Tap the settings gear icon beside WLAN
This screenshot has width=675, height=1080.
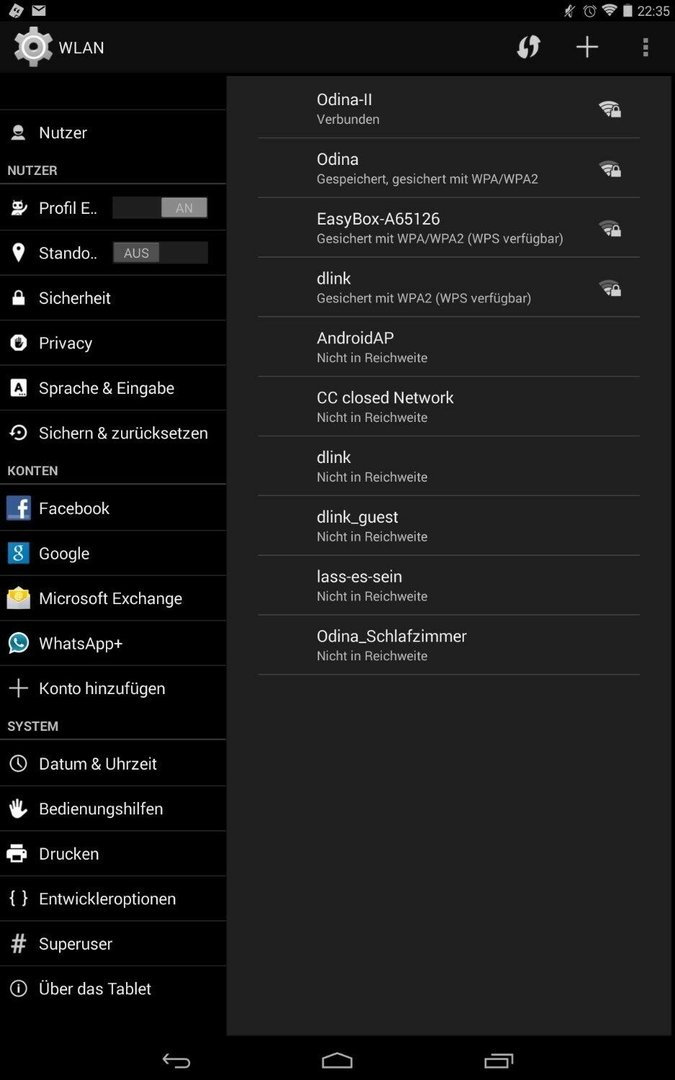(x=32, y=47)
